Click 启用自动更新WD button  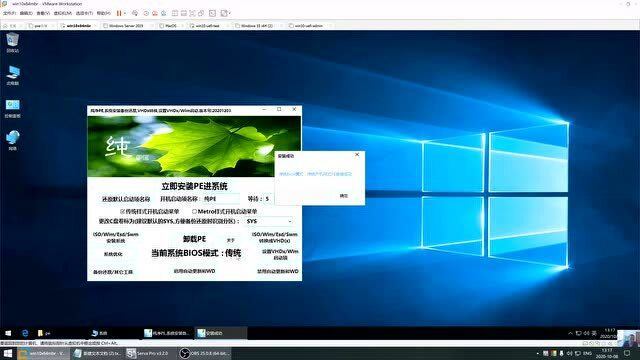point(194,271)
